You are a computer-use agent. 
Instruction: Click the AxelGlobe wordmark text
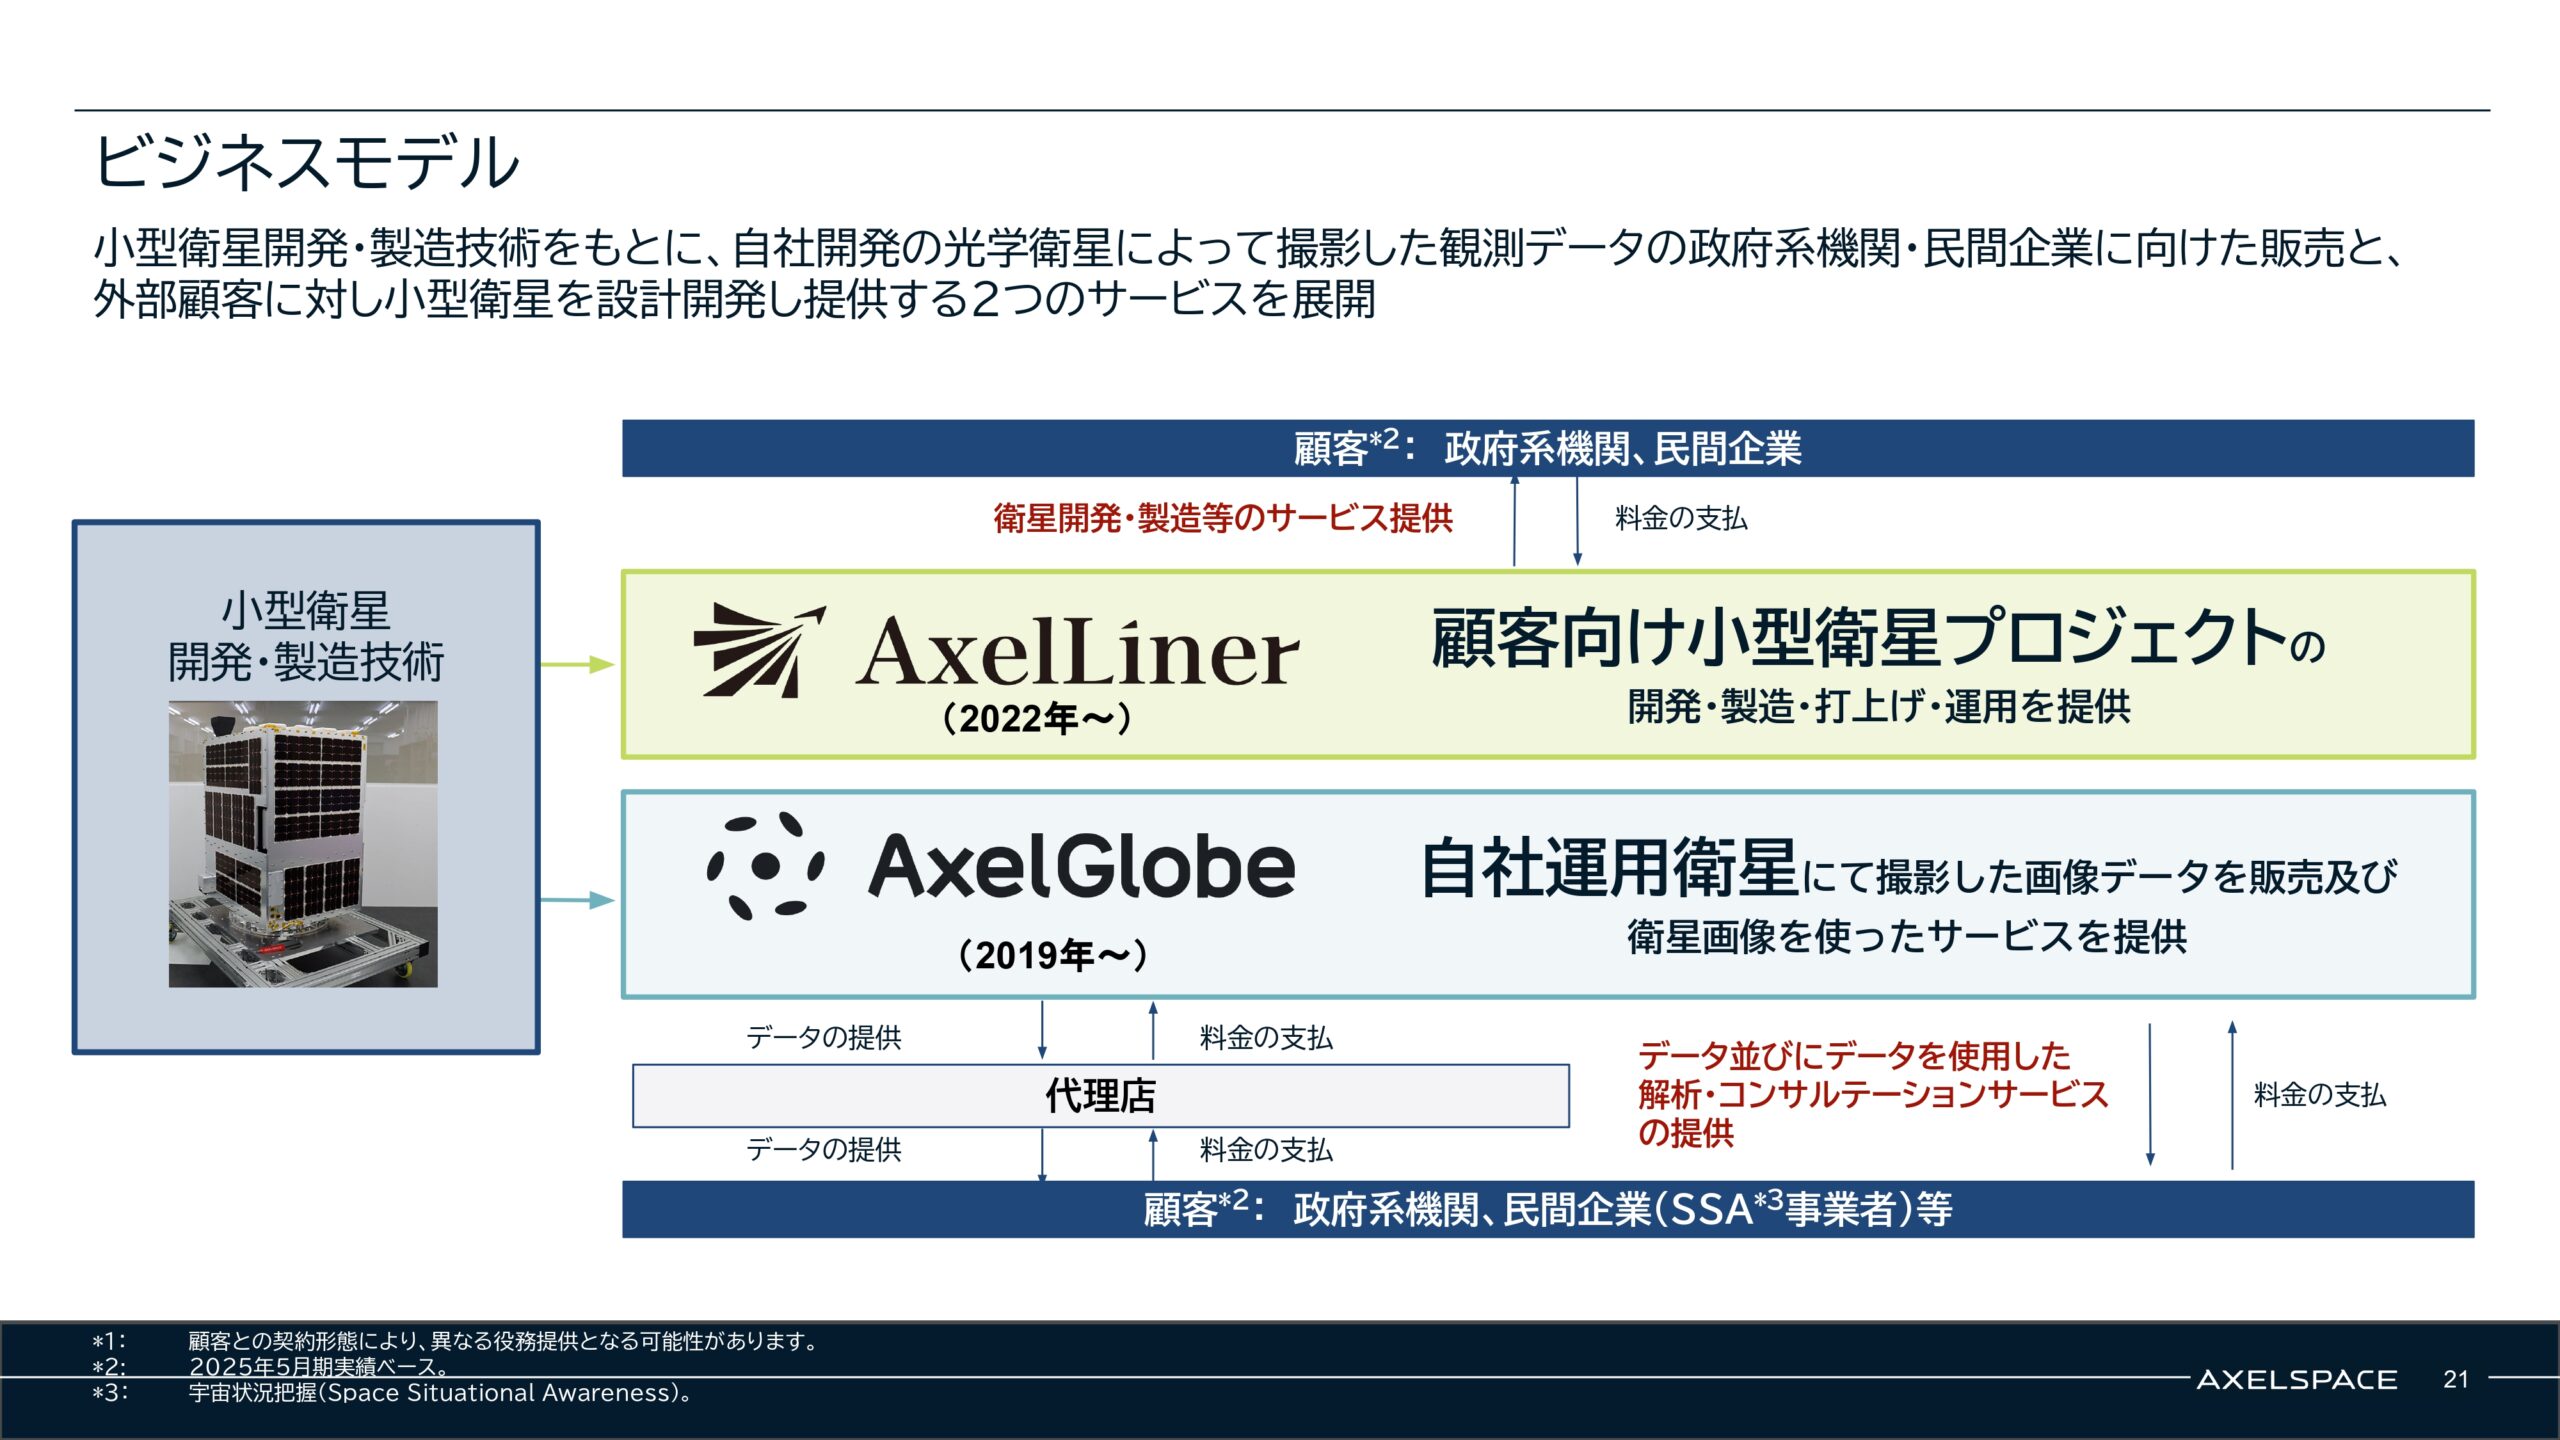click(1082, 866)
